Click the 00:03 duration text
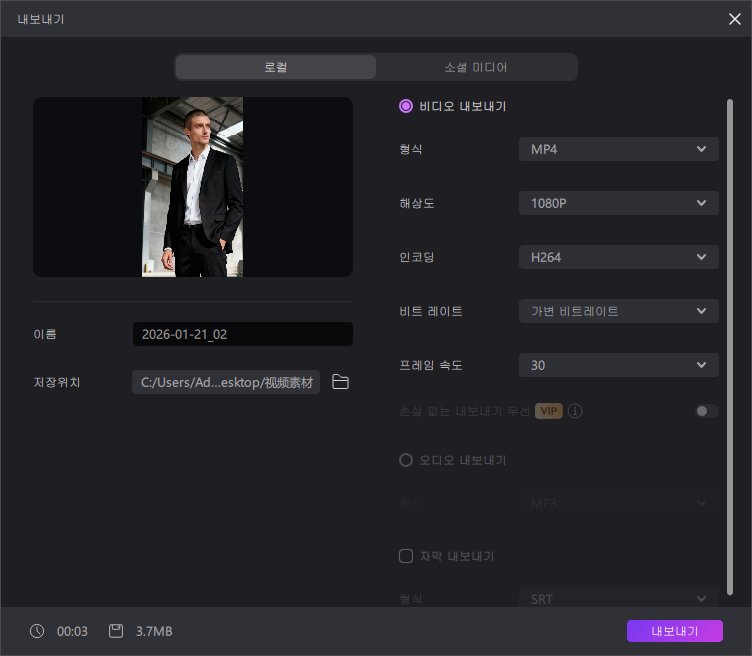Viewport: 752px width, 656px height. click(x=72, y=632)
